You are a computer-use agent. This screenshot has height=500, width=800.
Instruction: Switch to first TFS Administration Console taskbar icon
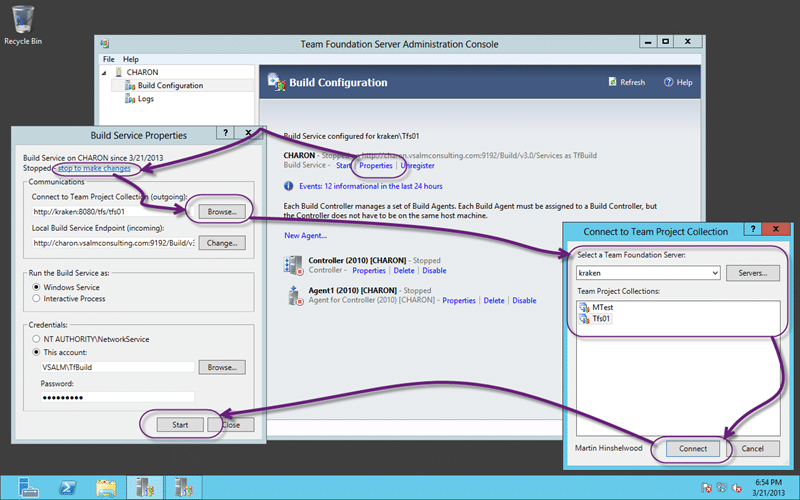point(145,488)
